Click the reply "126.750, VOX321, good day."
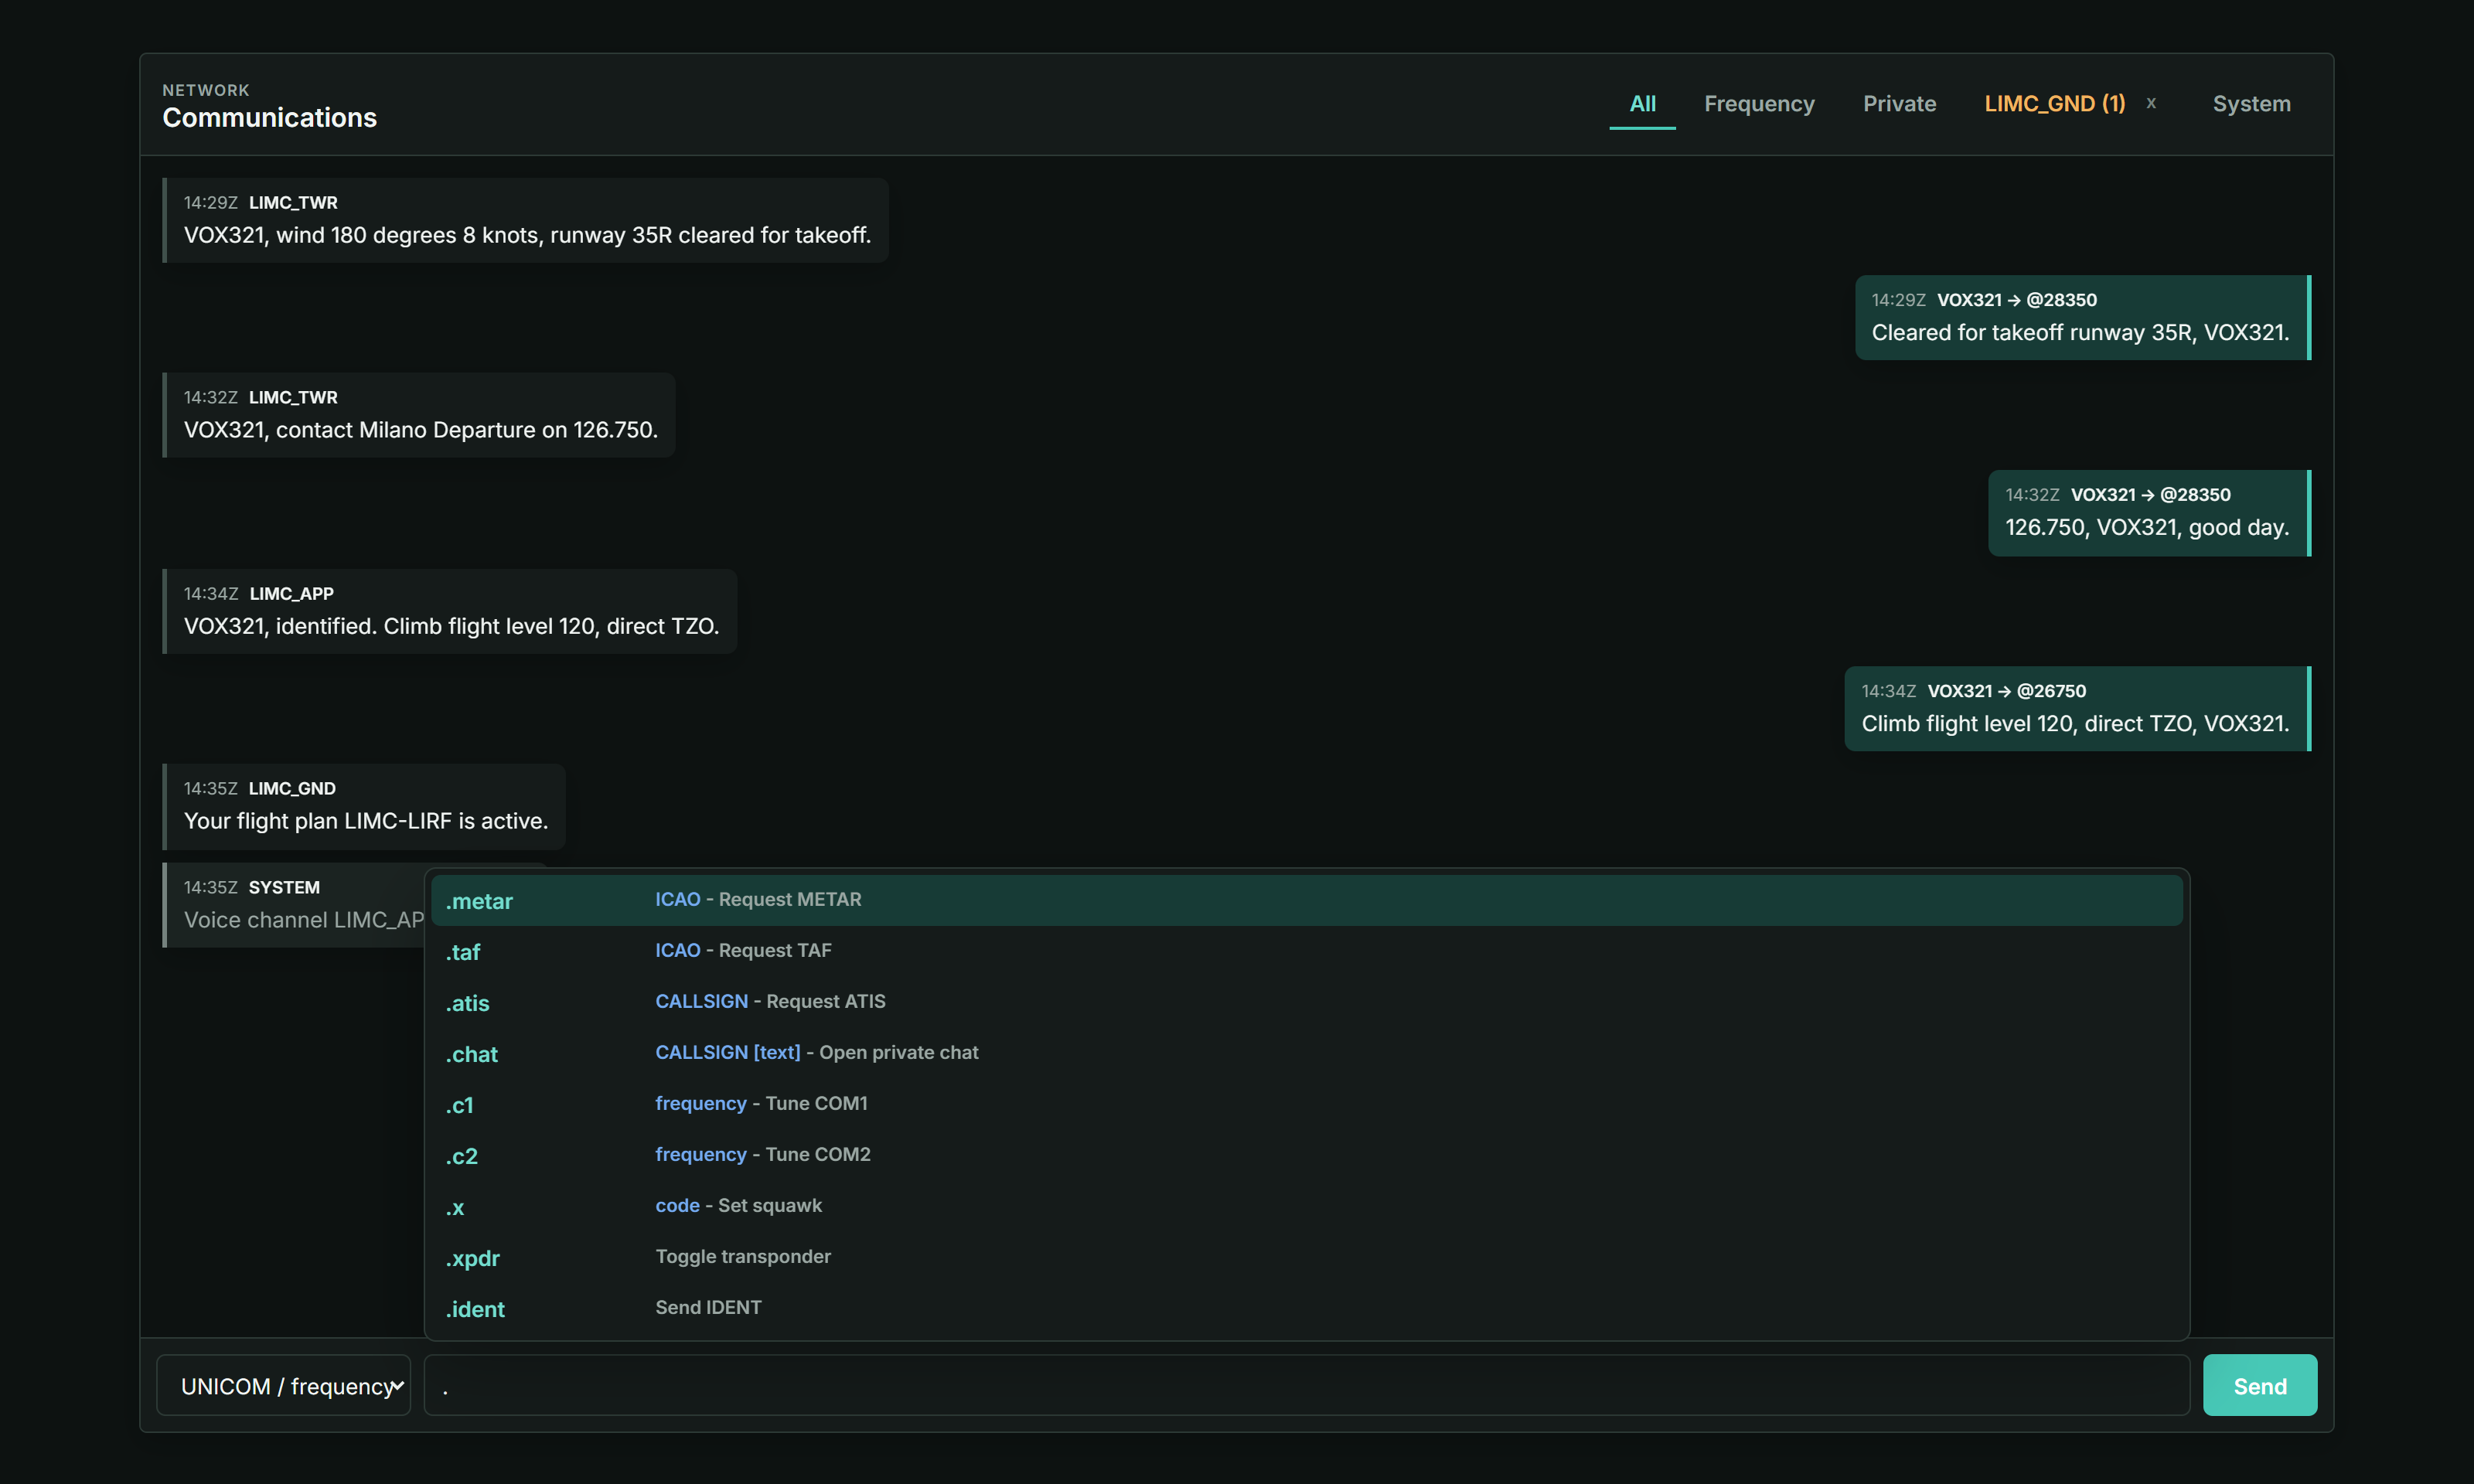This screenshot has width=2474, height=1484. click(2150, 513)
